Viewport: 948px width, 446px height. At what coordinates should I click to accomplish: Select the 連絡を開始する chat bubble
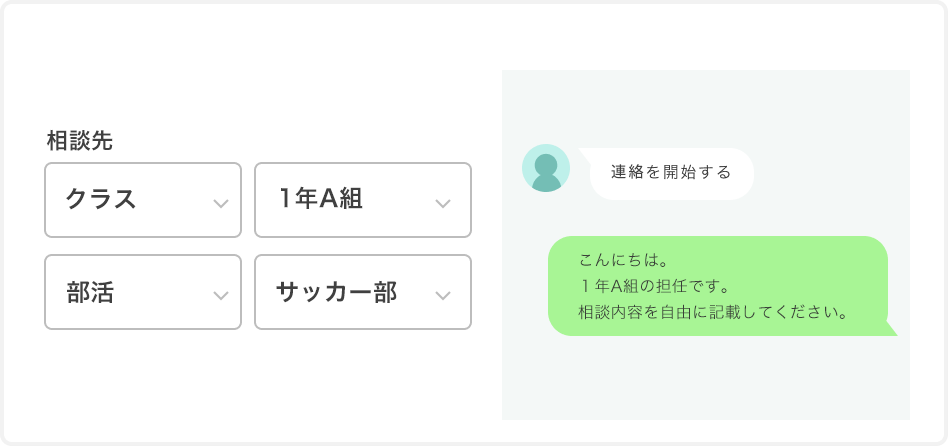click(x=671, y=173)
